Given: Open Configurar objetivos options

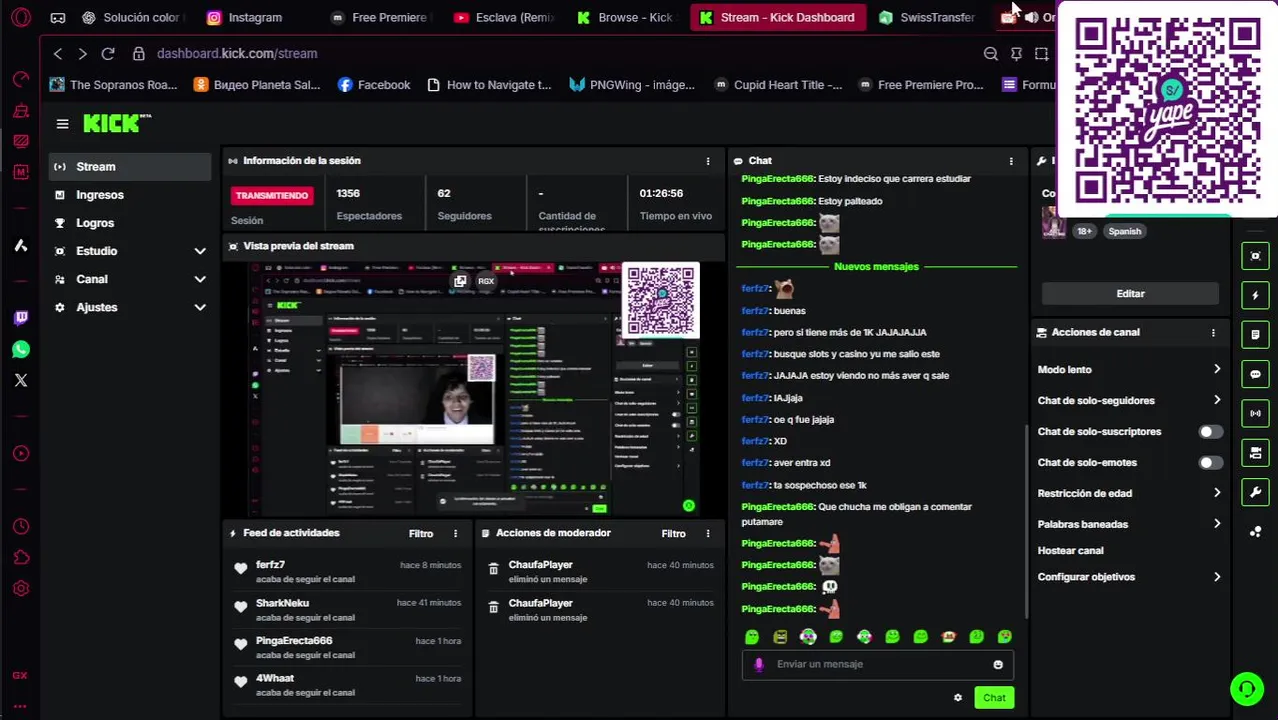Looking at the screenshot, I should coord(1129,577).
